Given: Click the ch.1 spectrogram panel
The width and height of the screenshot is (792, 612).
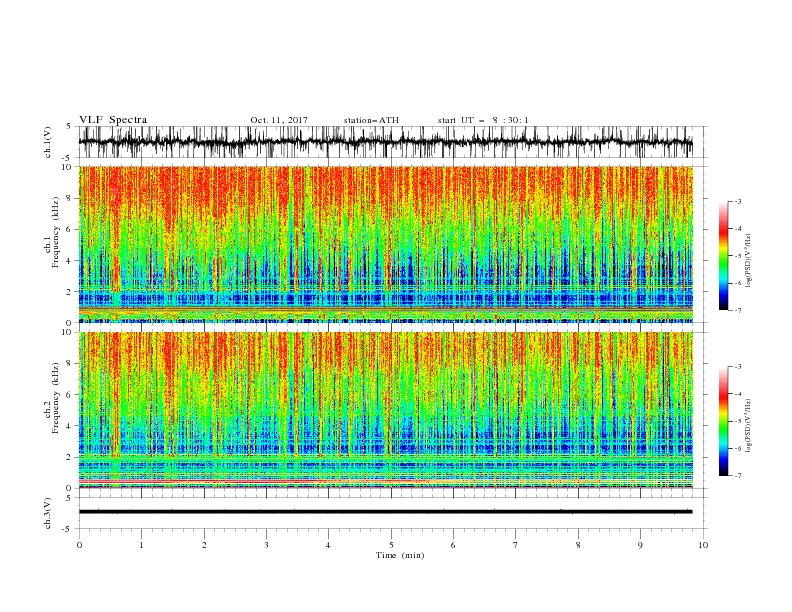Looking at the screenshot, I should click(x=385, y=244).
